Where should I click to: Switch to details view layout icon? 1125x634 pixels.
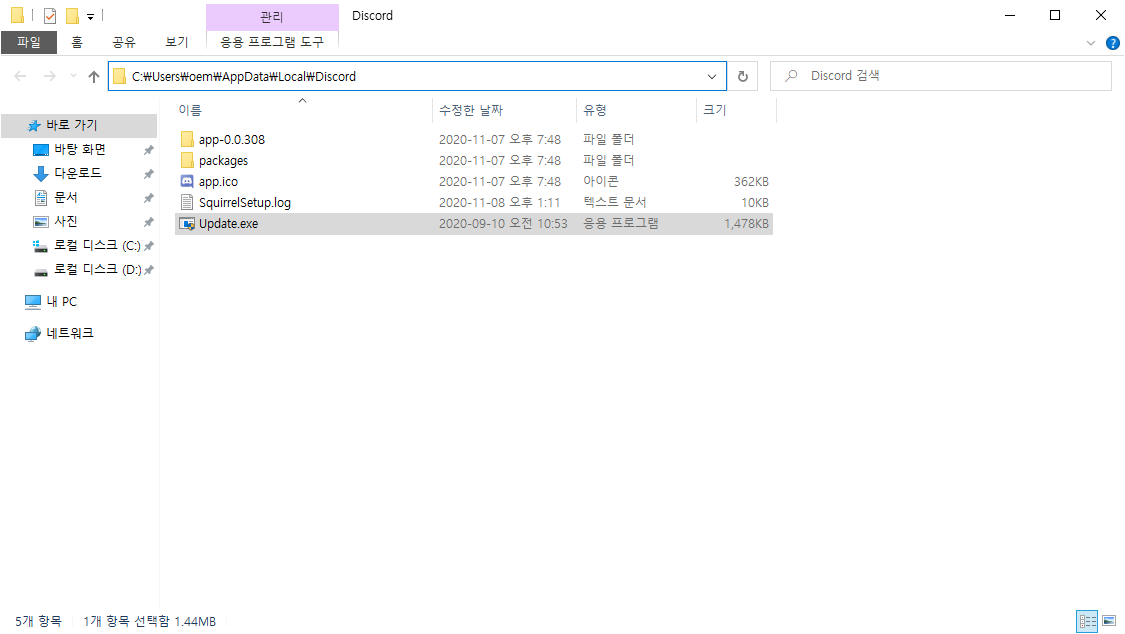(x=1088, y=621)
